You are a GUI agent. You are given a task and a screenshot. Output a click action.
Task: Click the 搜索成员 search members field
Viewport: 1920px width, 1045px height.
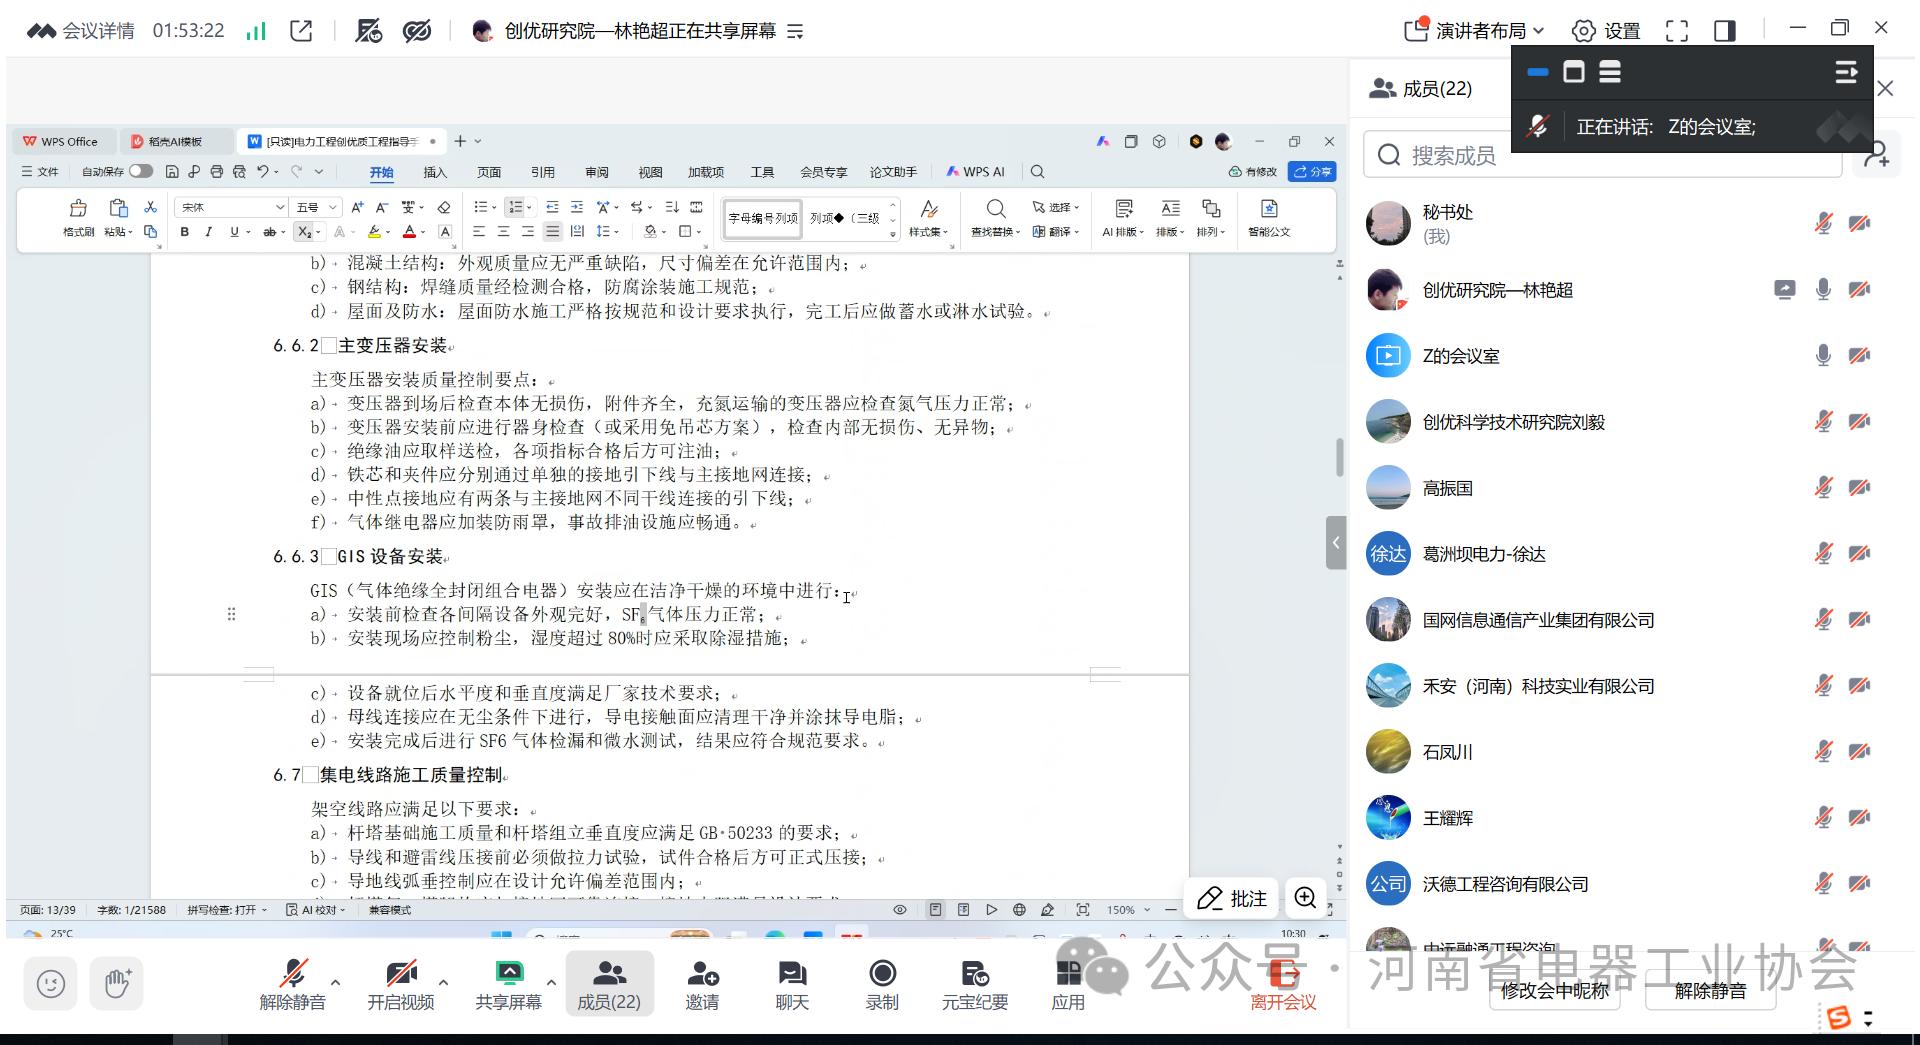[1602, 155]
